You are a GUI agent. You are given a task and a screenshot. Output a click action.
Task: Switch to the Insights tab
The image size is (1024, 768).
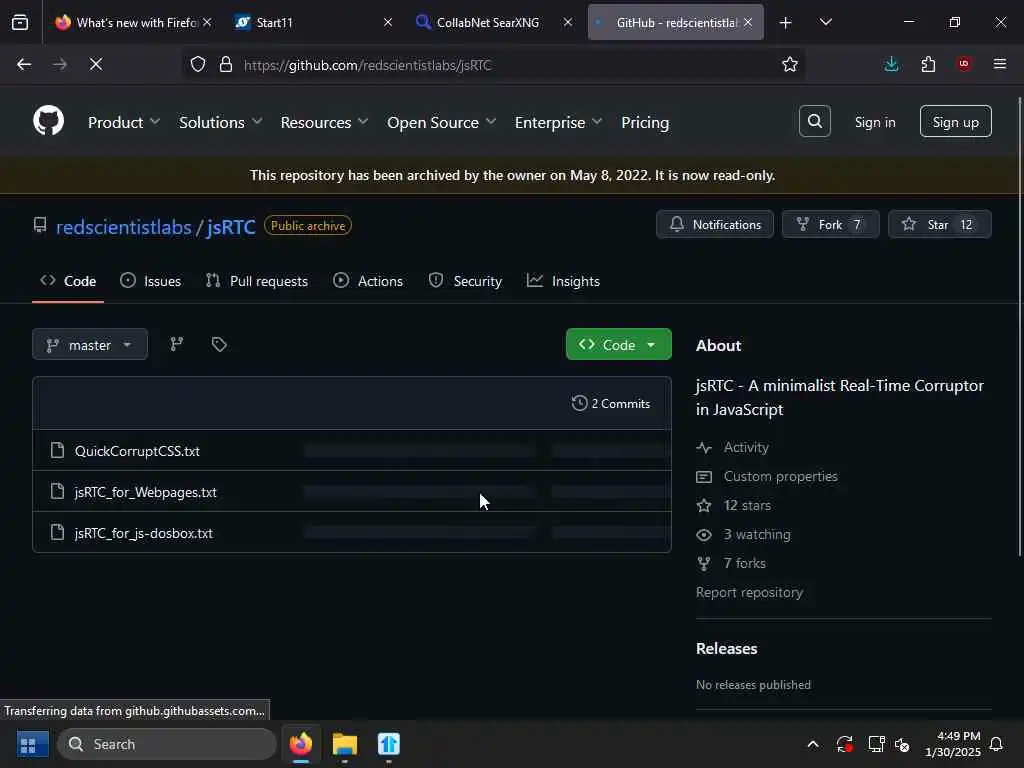pos(563,281)
